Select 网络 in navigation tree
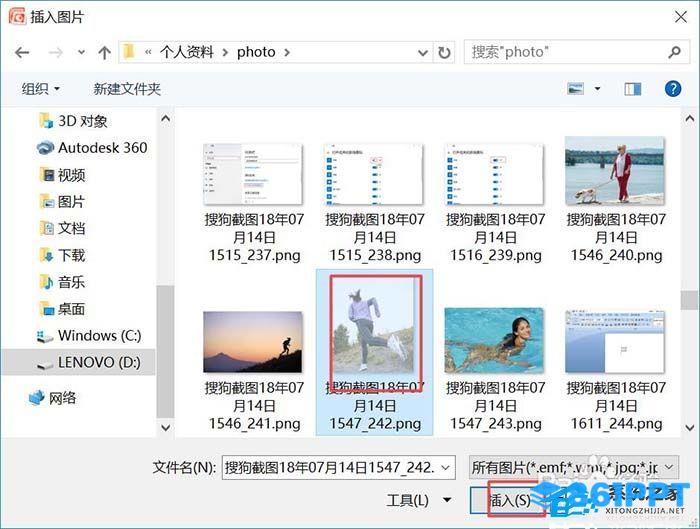The image size is (700, 529). click(x=53, y=397)
